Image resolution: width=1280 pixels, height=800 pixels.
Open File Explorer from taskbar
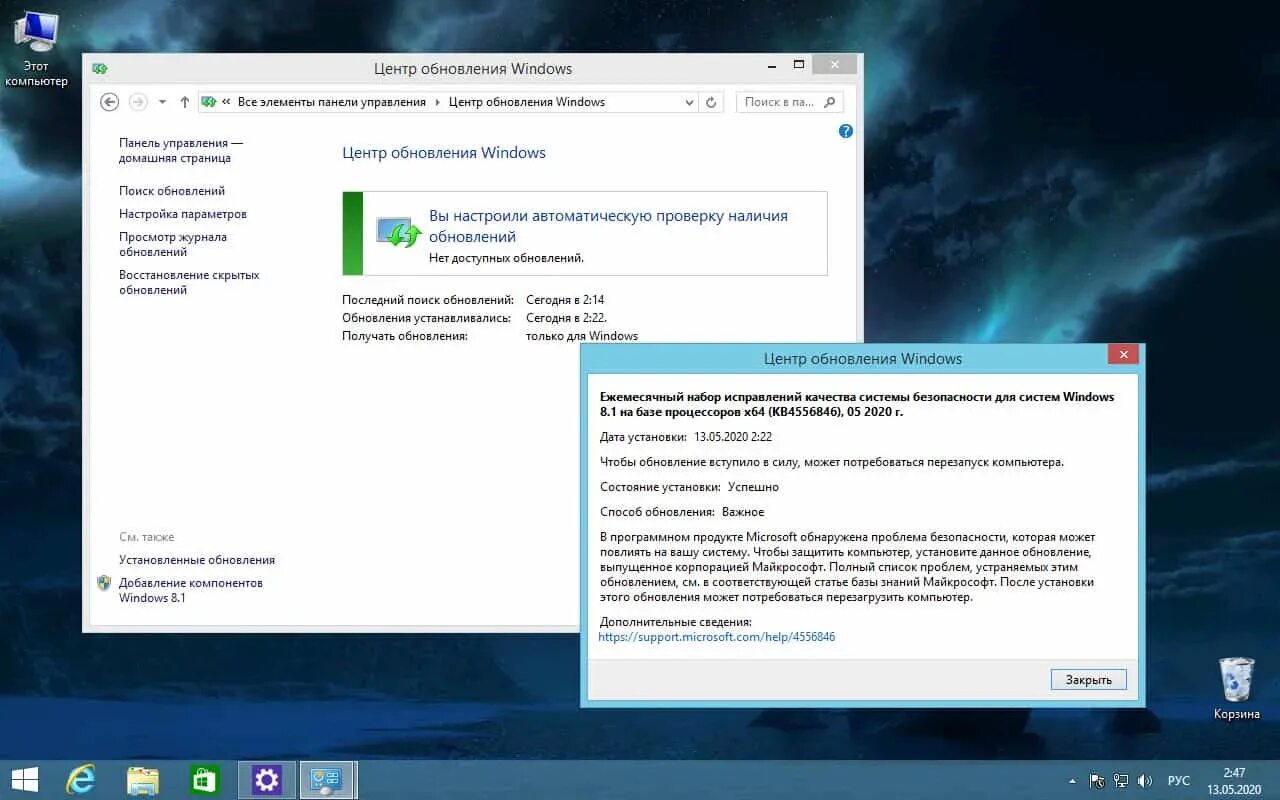[x=143, y=780]
